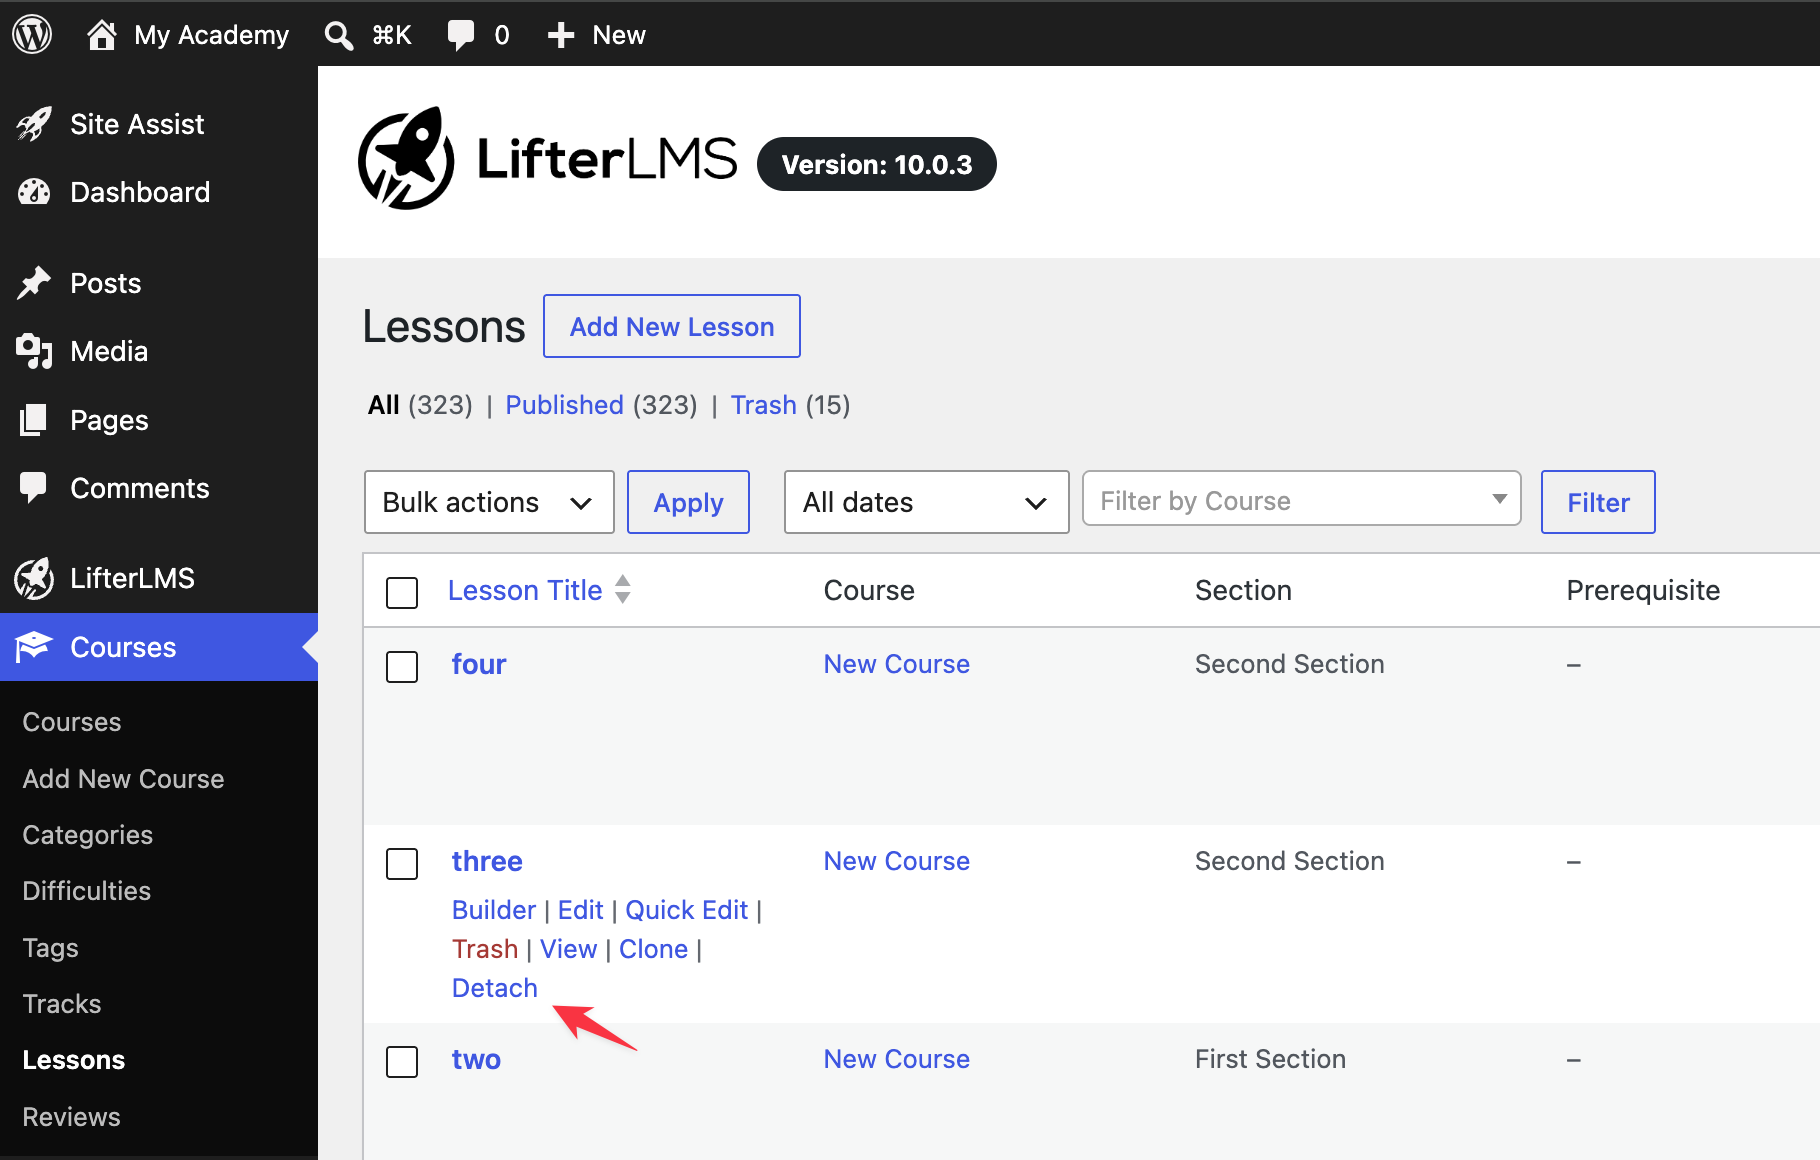The height and width of the screenshot is (1160, 1820).
Task: Detach lesson three from its course
Action: pos(495,988)
